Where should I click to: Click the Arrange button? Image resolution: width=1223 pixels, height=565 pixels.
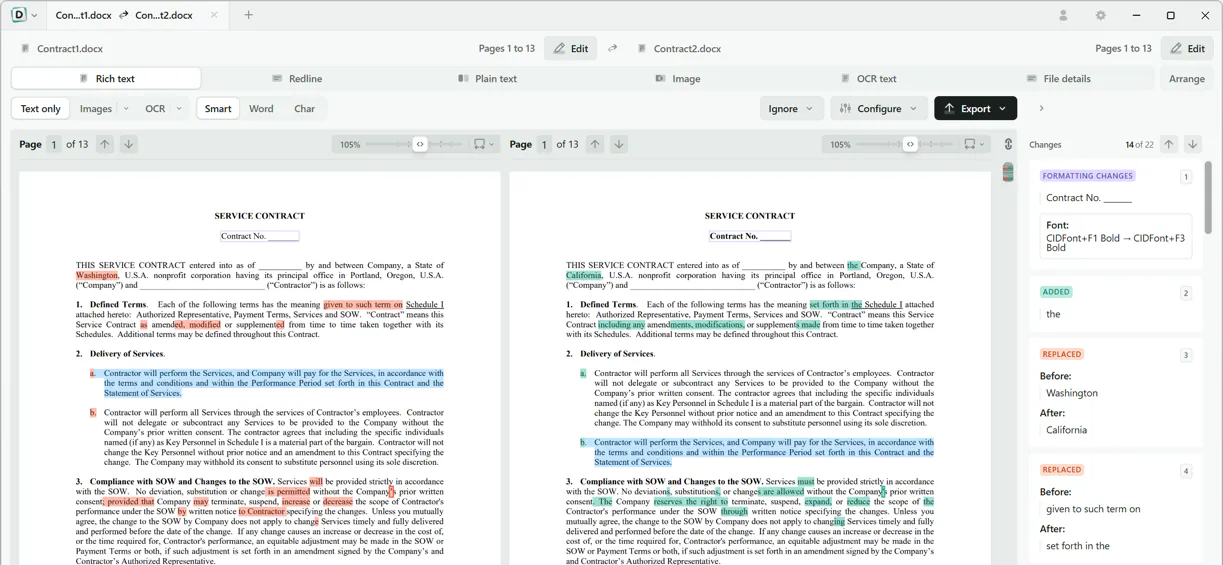coord(1187,78)
